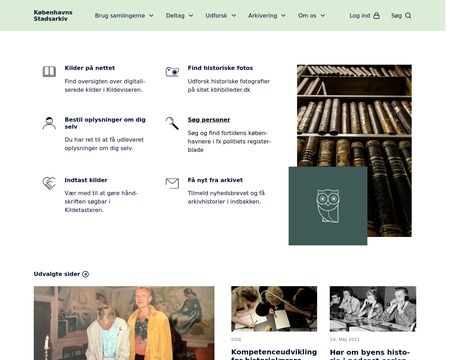Expand the Deltag dropdown
This screenshot has width=450, height=360.
[179, 15]
